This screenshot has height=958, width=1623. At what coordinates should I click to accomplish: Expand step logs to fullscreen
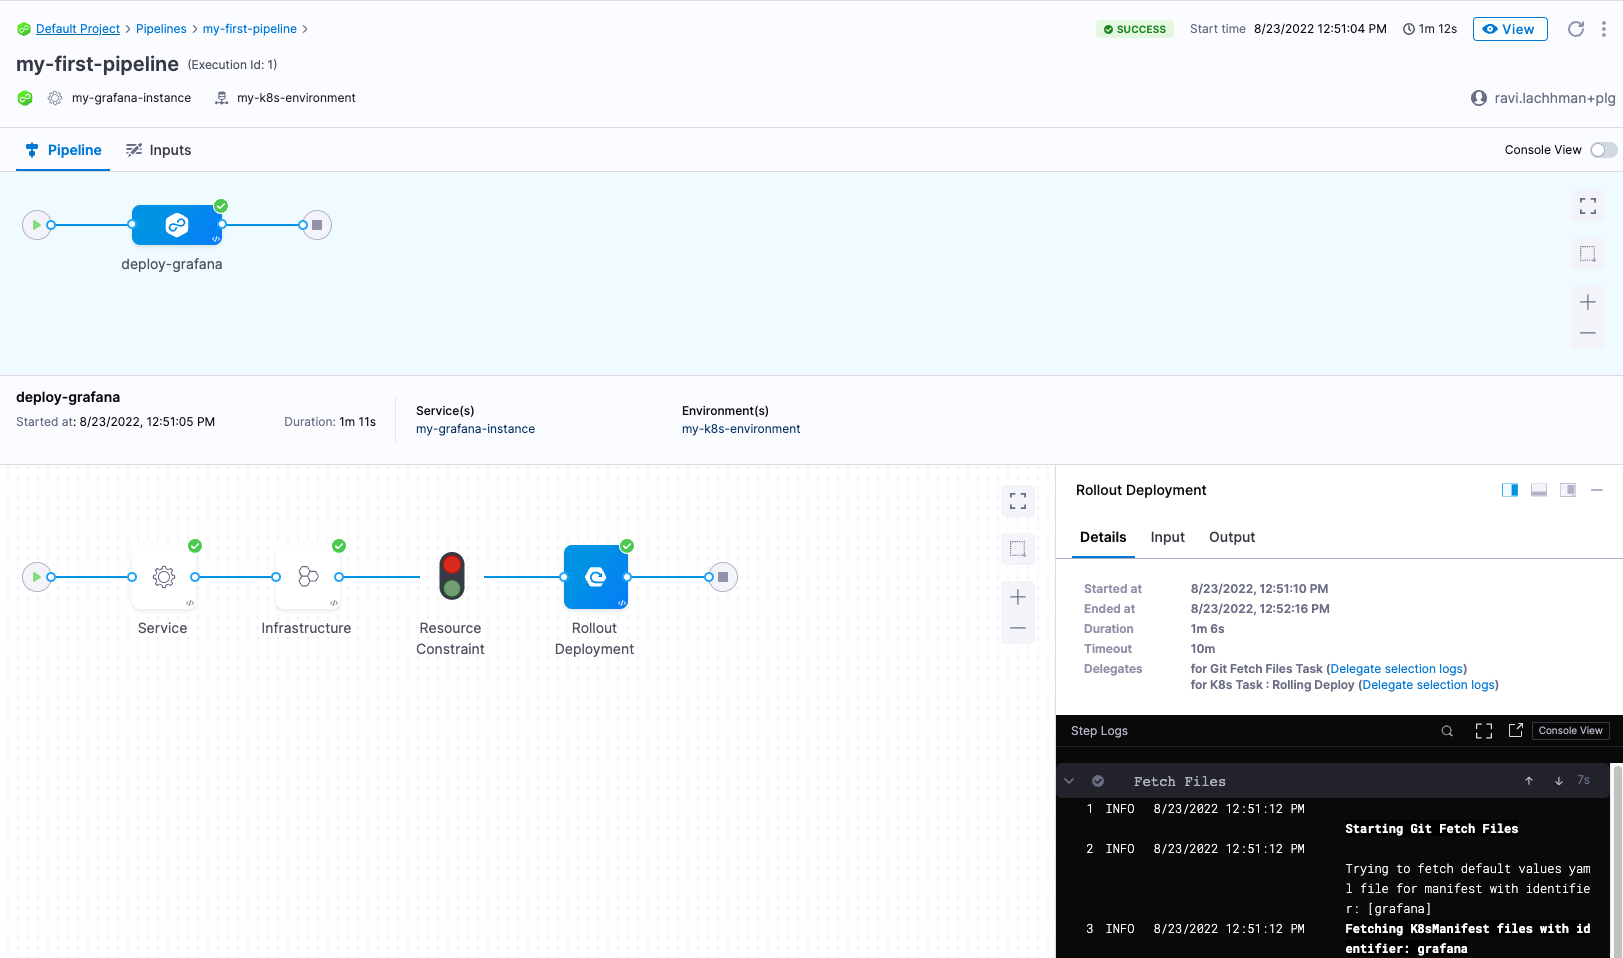(1484, 731)
